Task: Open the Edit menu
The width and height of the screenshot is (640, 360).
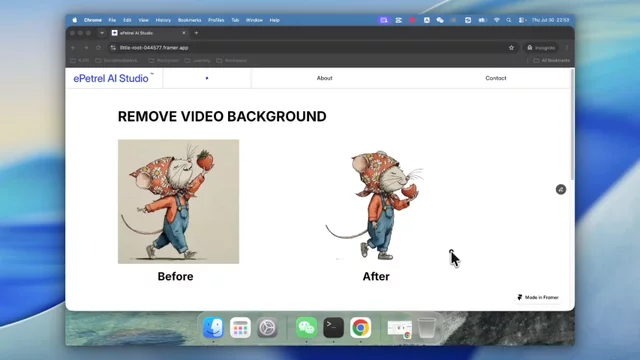Action: click(127, 20)
